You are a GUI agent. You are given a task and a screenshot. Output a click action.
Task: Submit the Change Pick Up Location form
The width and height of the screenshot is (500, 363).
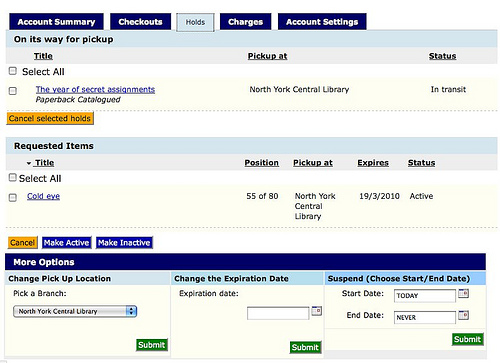(152, 345)
